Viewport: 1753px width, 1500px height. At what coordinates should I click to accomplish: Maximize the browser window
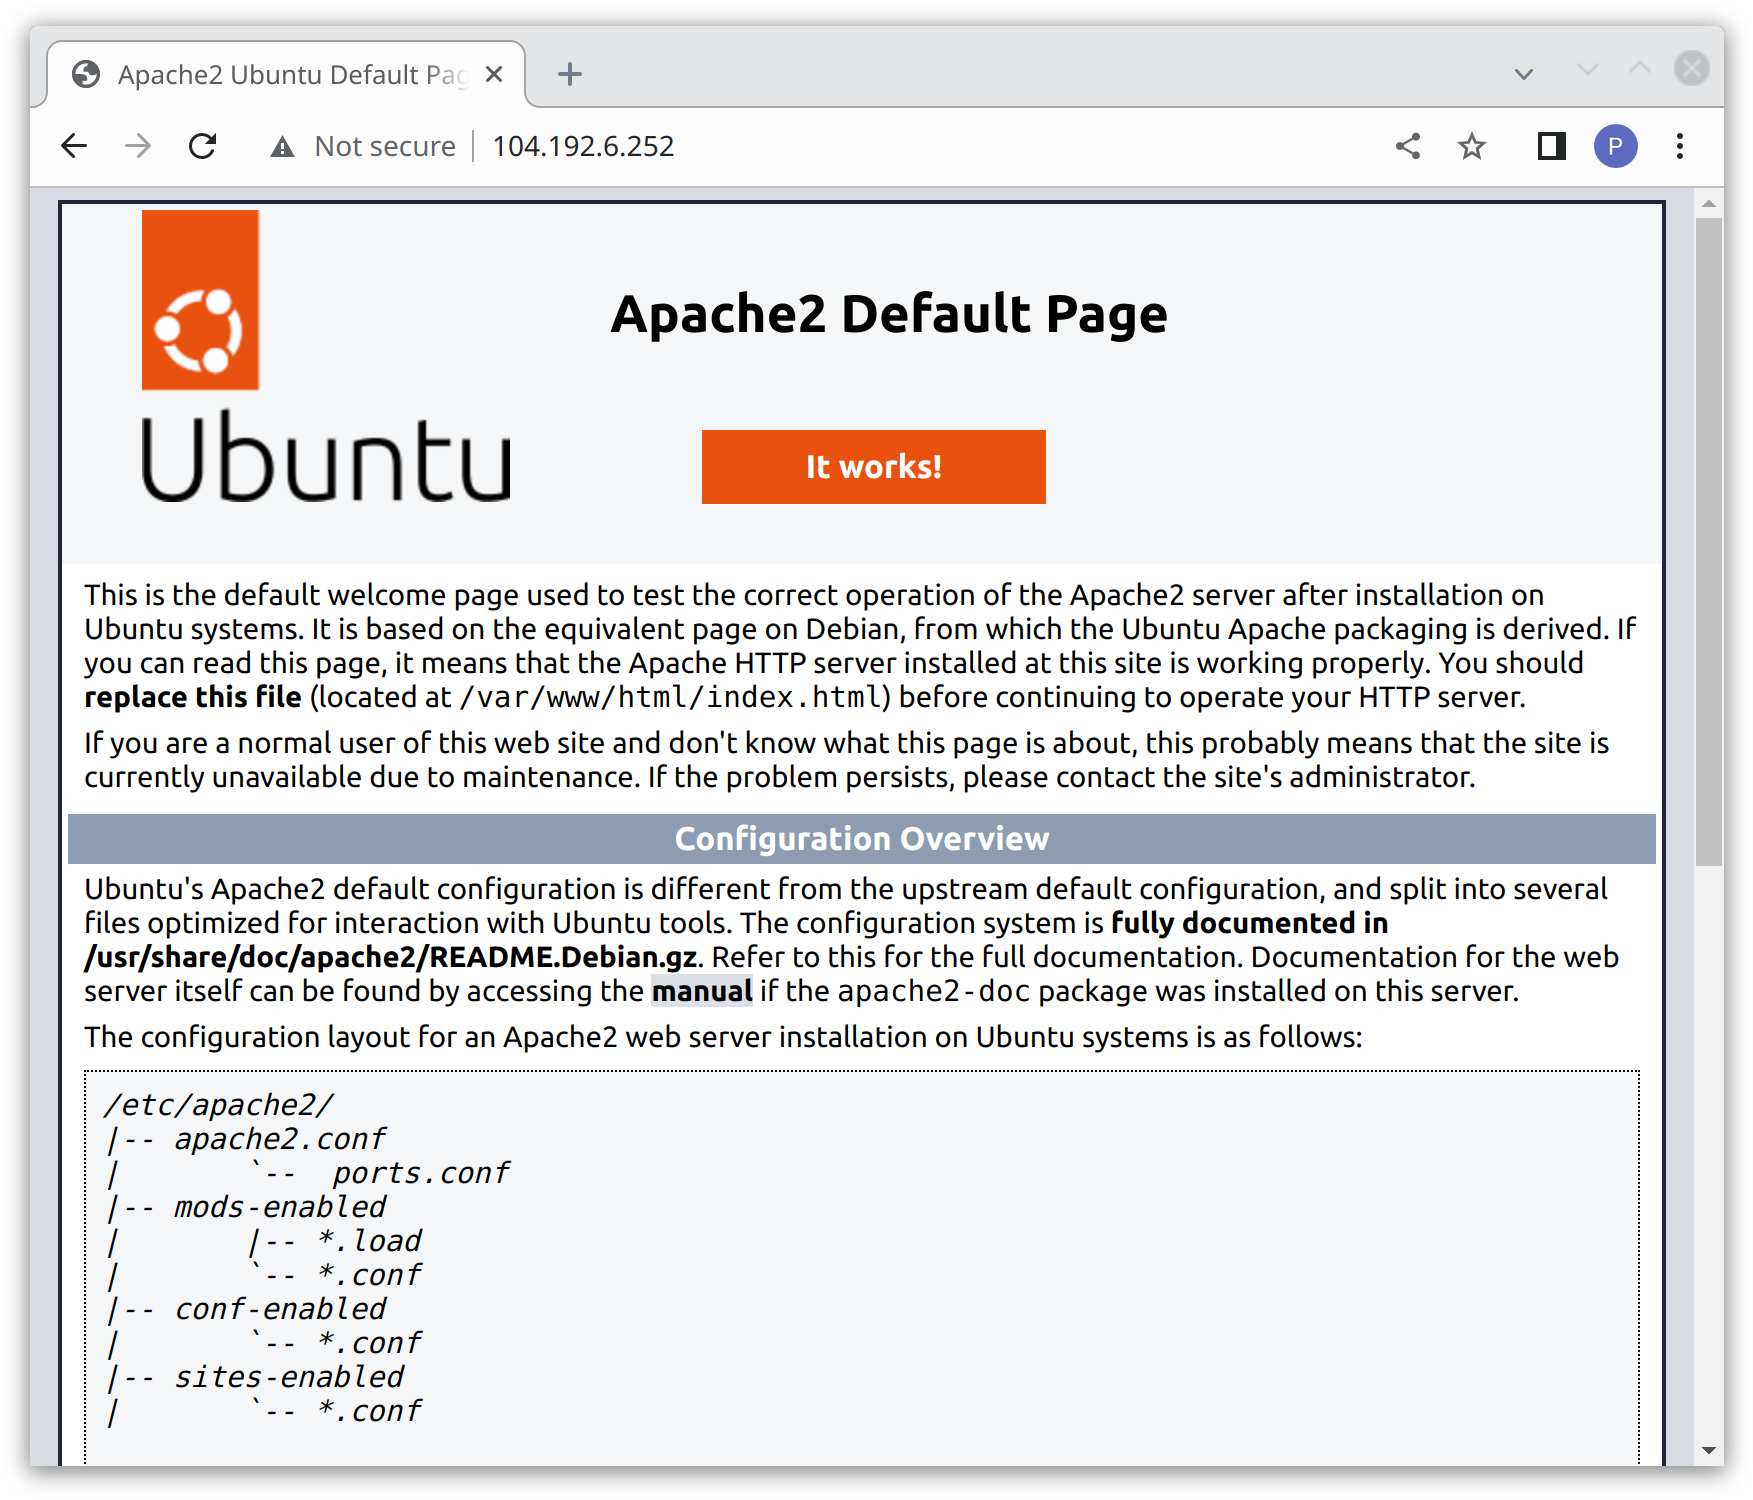(x=1640, y=68)
